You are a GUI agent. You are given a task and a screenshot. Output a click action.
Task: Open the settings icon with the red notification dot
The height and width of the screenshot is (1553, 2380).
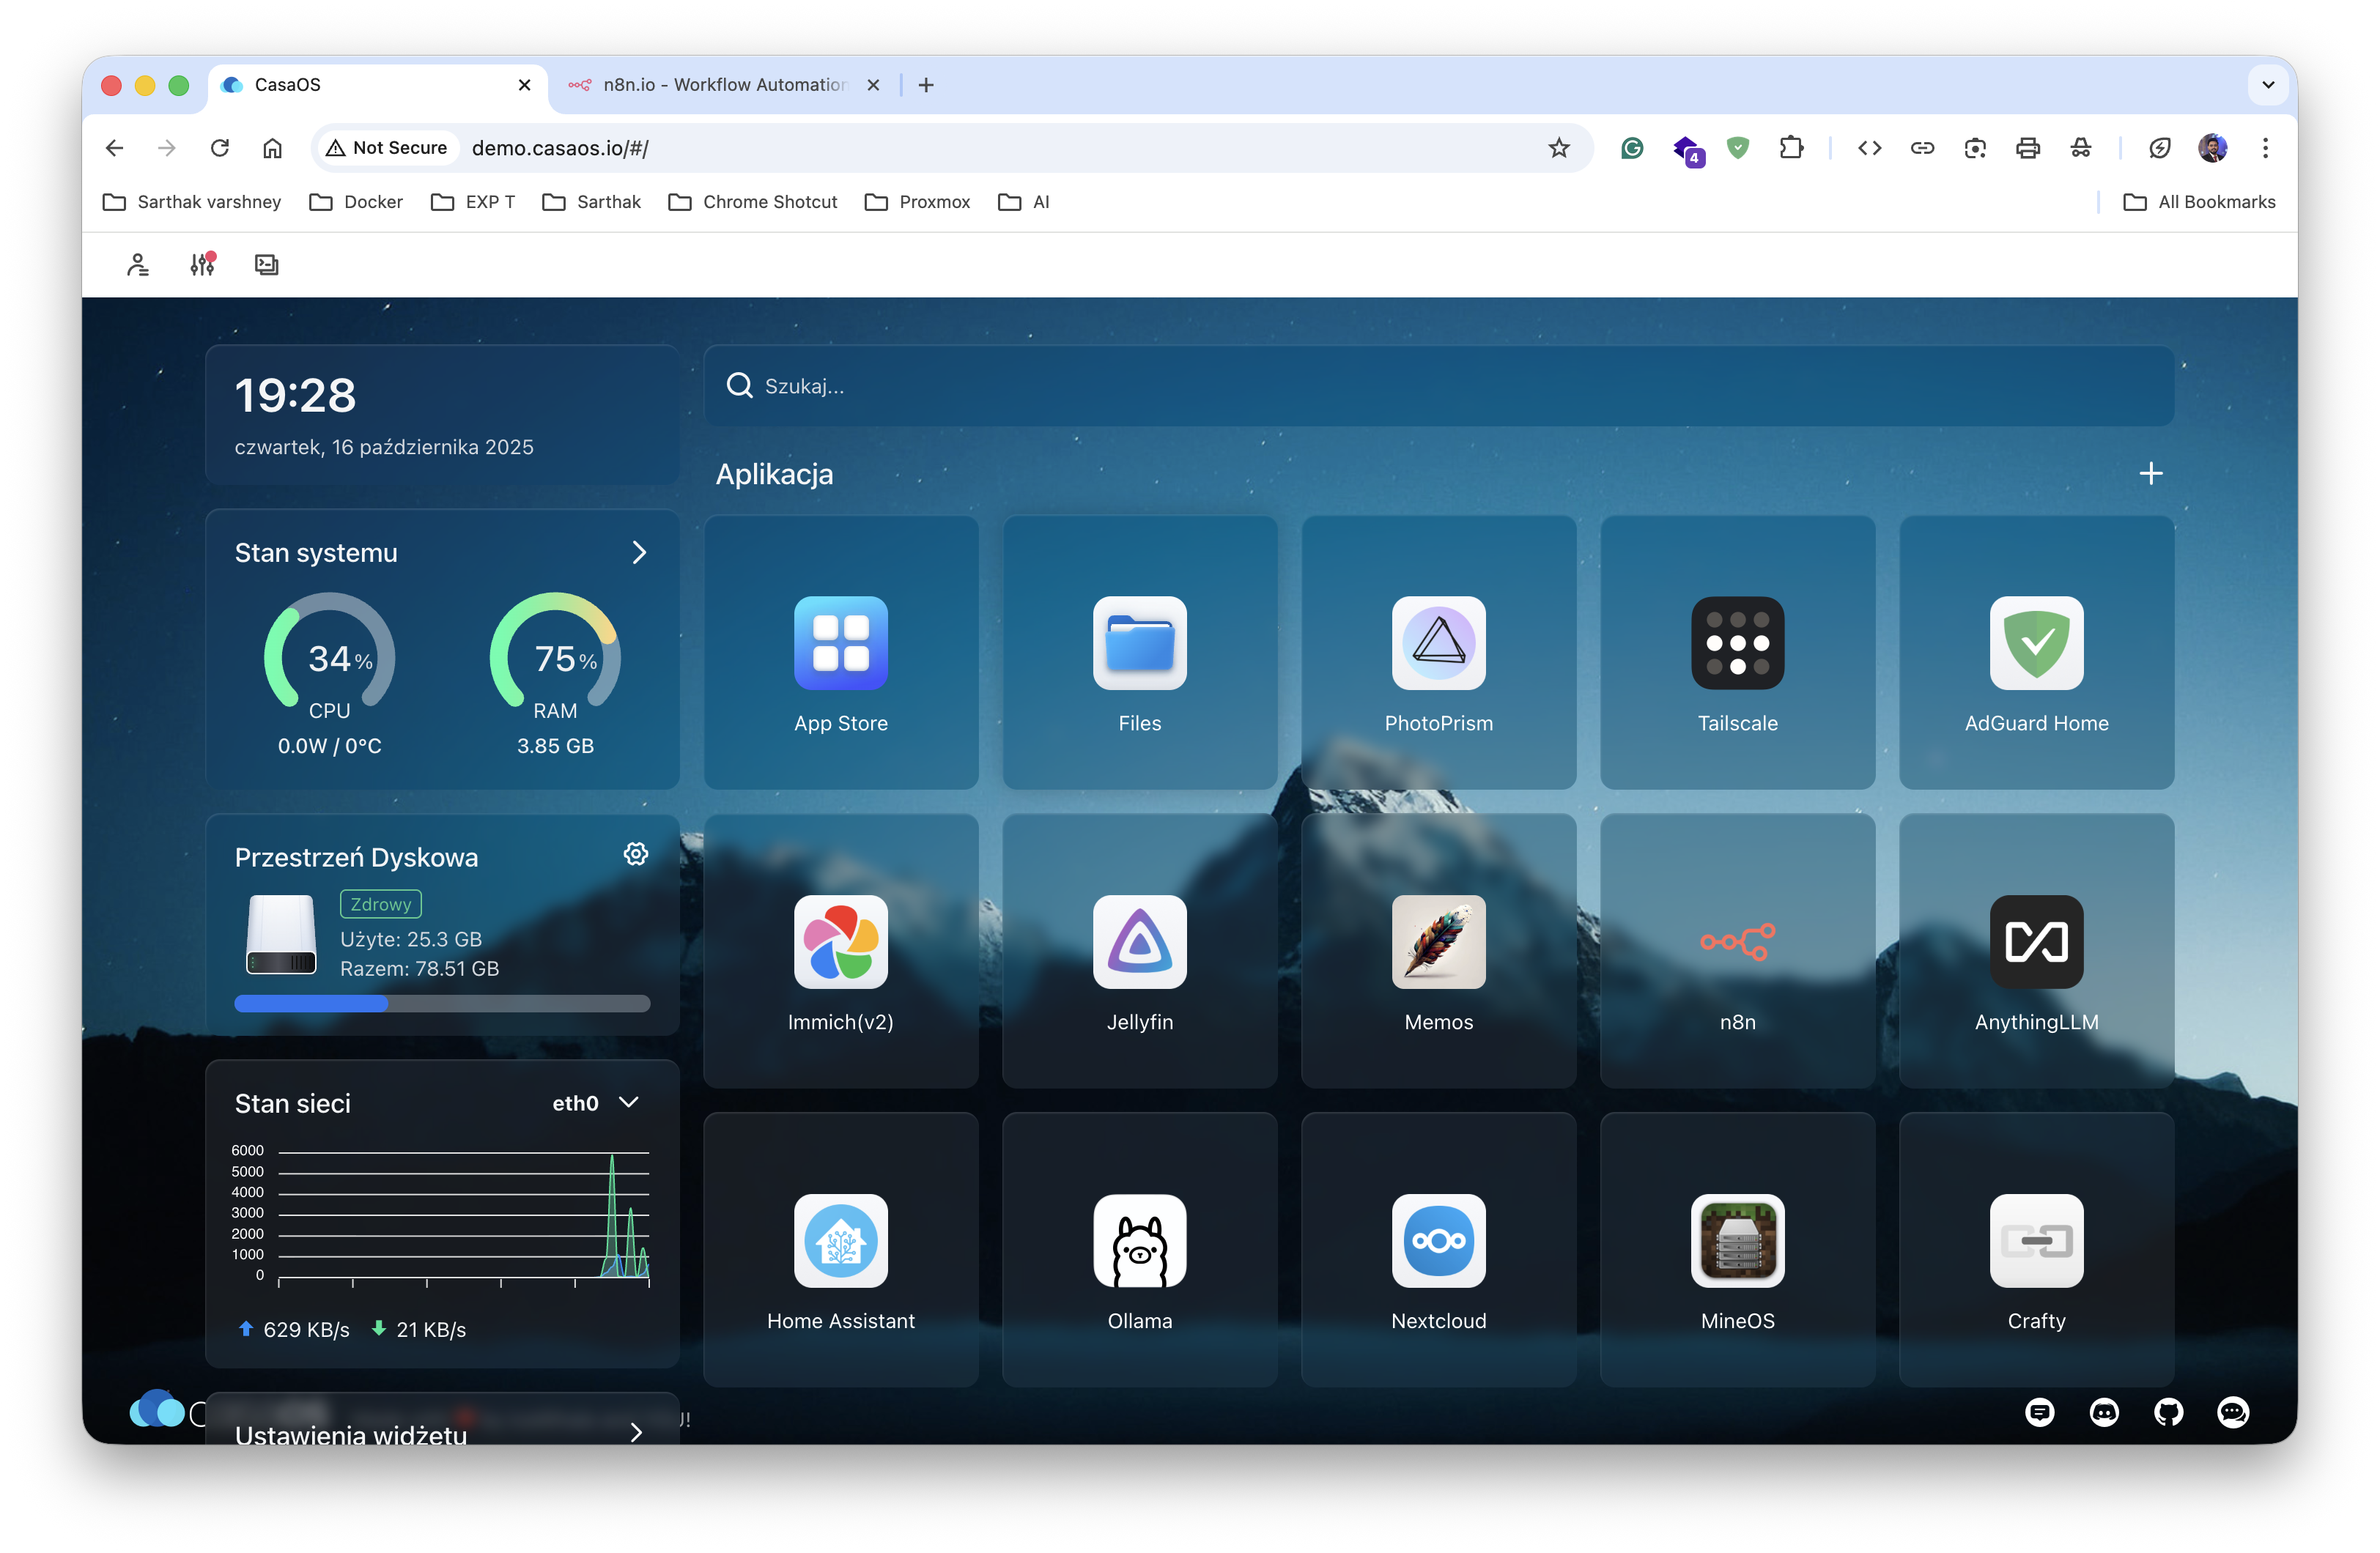202,264
